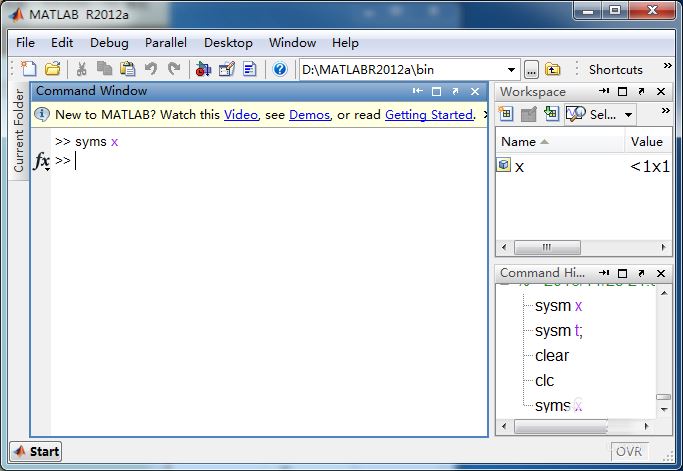This screenshot has width=683, height=471.
Task: Minimize Command Window panel icon
Action: click(x=417, y=91)
